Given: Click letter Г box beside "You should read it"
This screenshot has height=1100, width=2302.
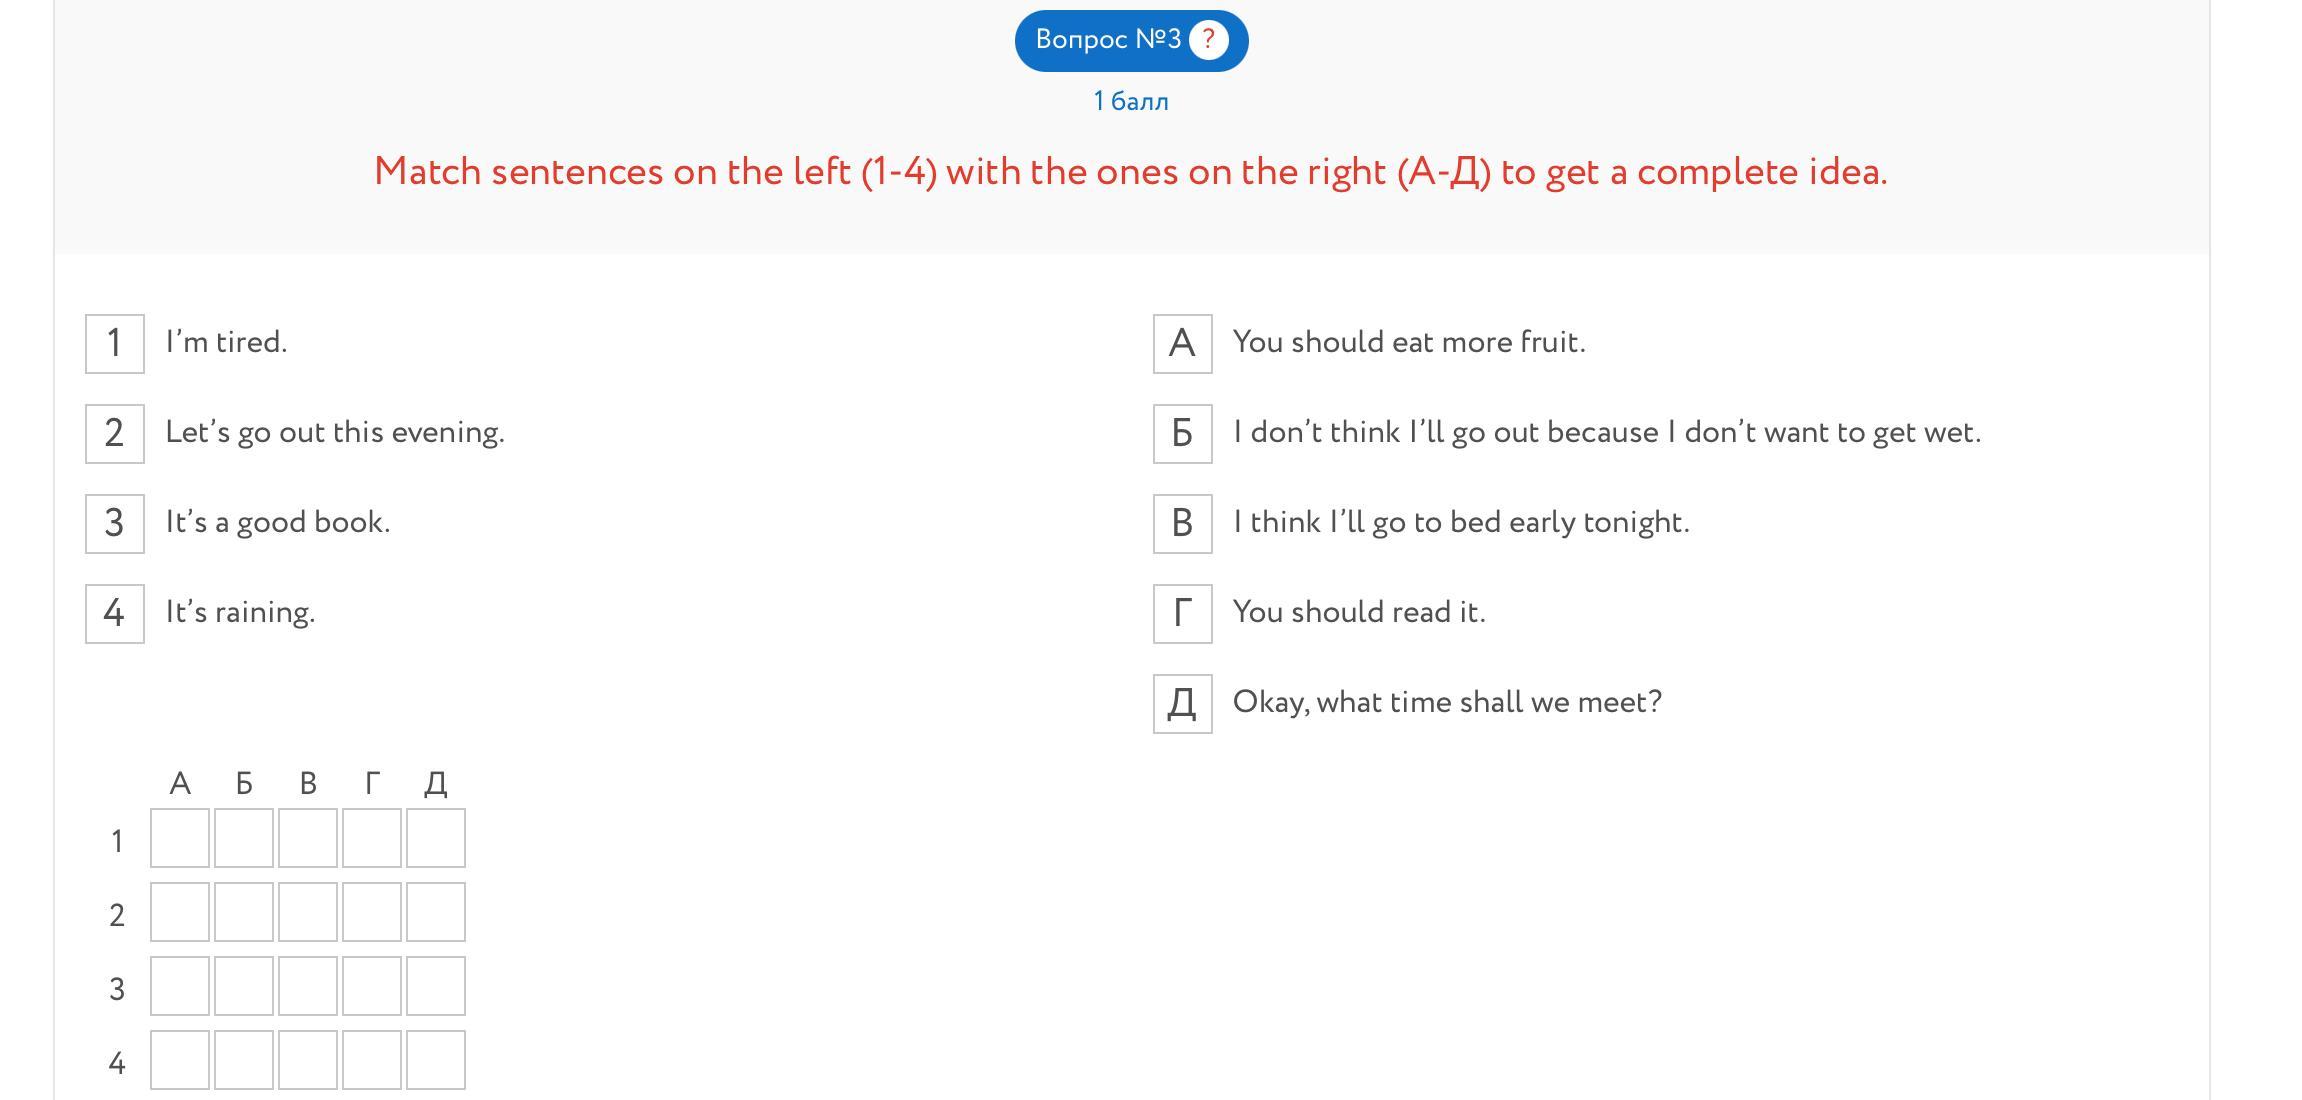Looking at the screenshot, I should (1183, 614).
